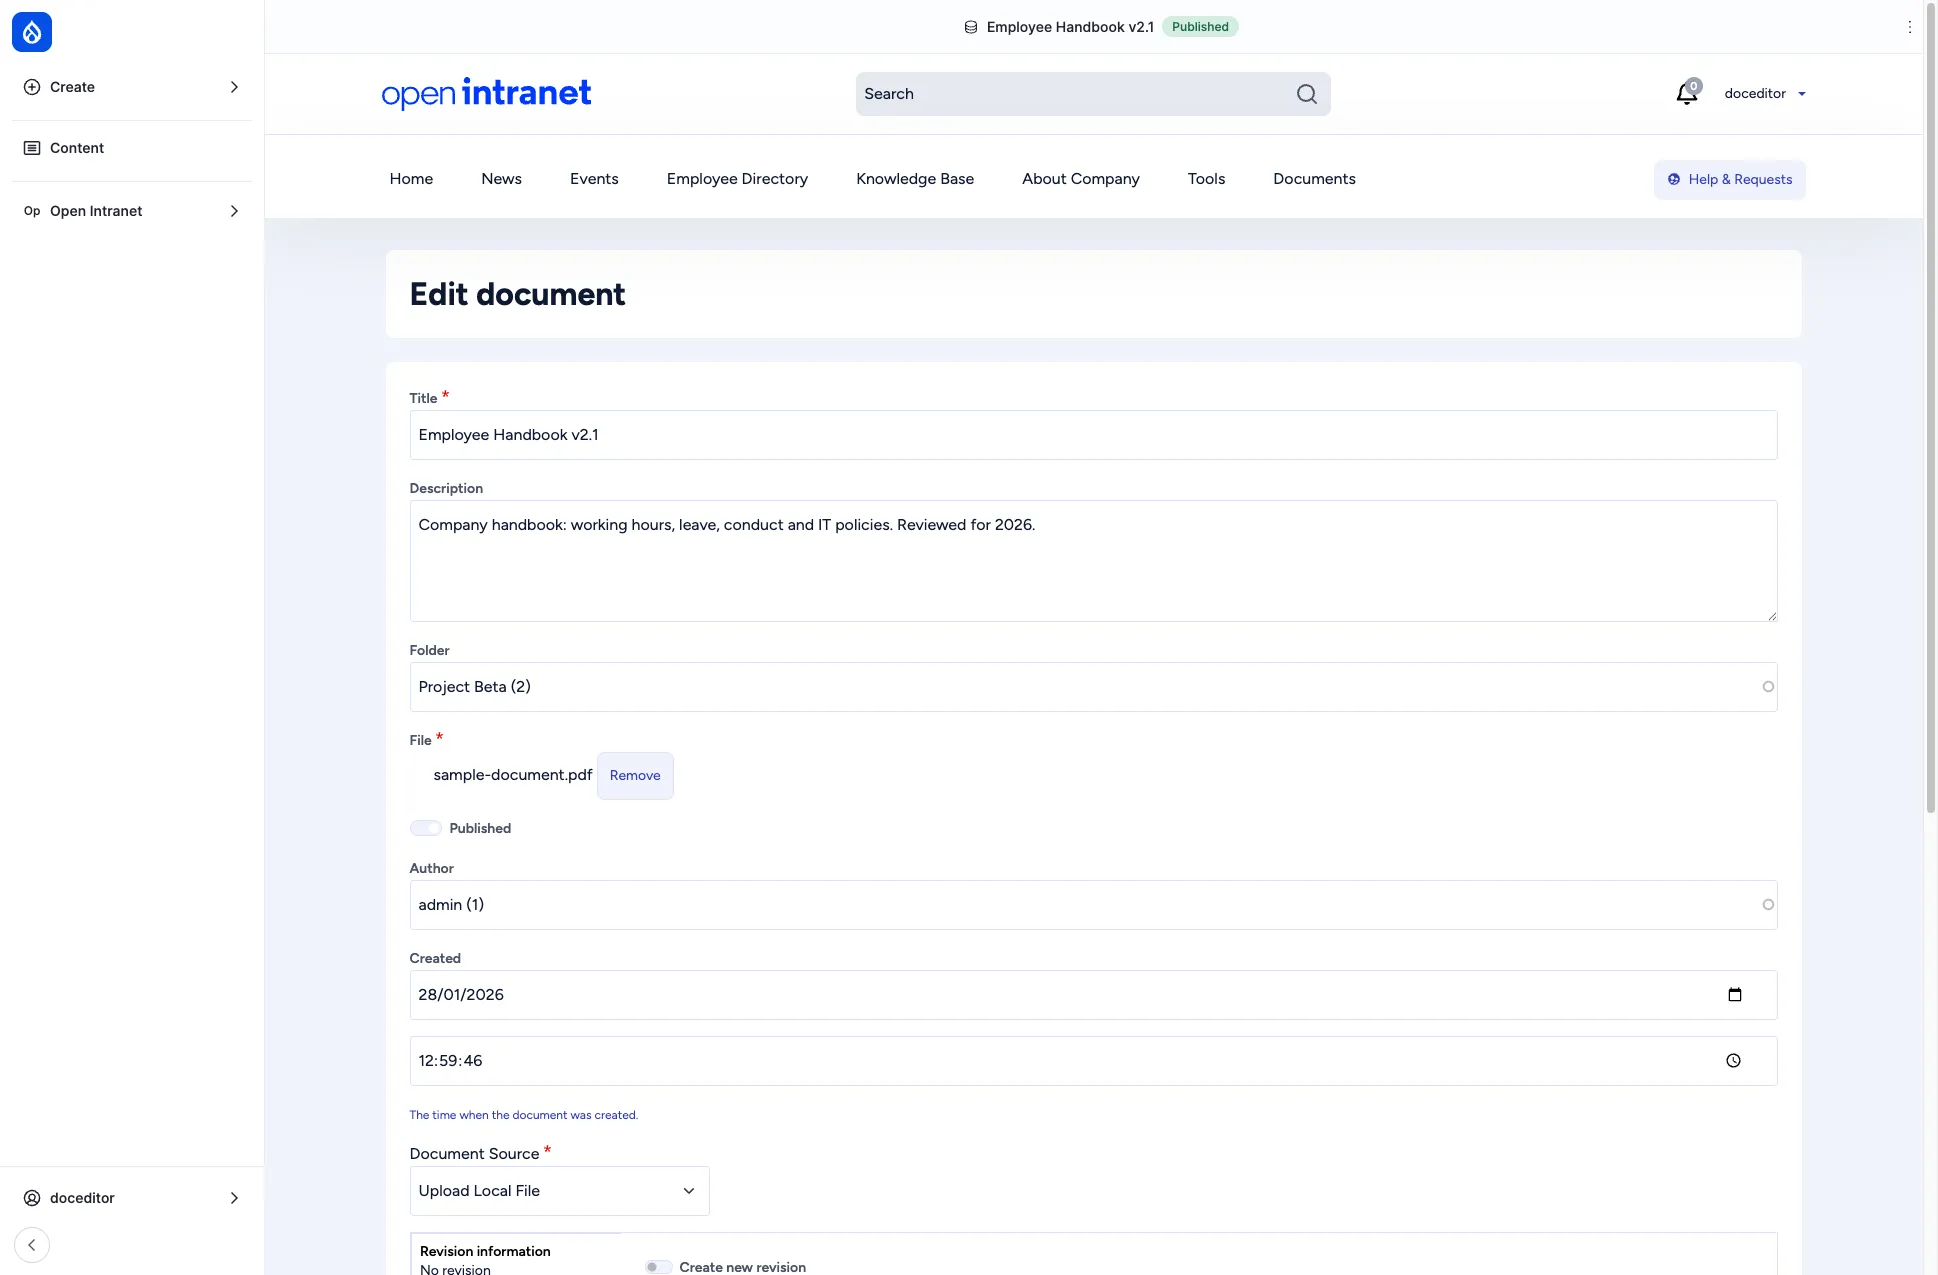Viewport: 1938px width, 1275px height.
Task: Open the Employee Directory menu item
Action: 737,179
